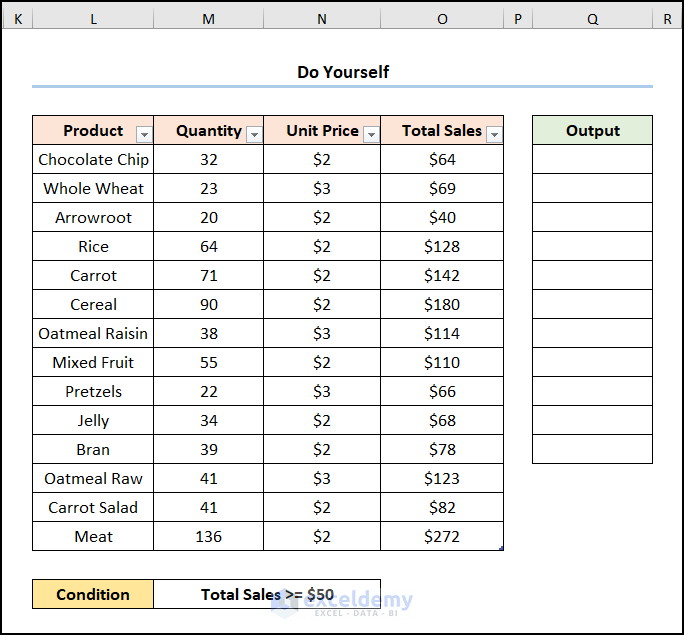Click the total sales $66 cell

click(x=442, y=392)
